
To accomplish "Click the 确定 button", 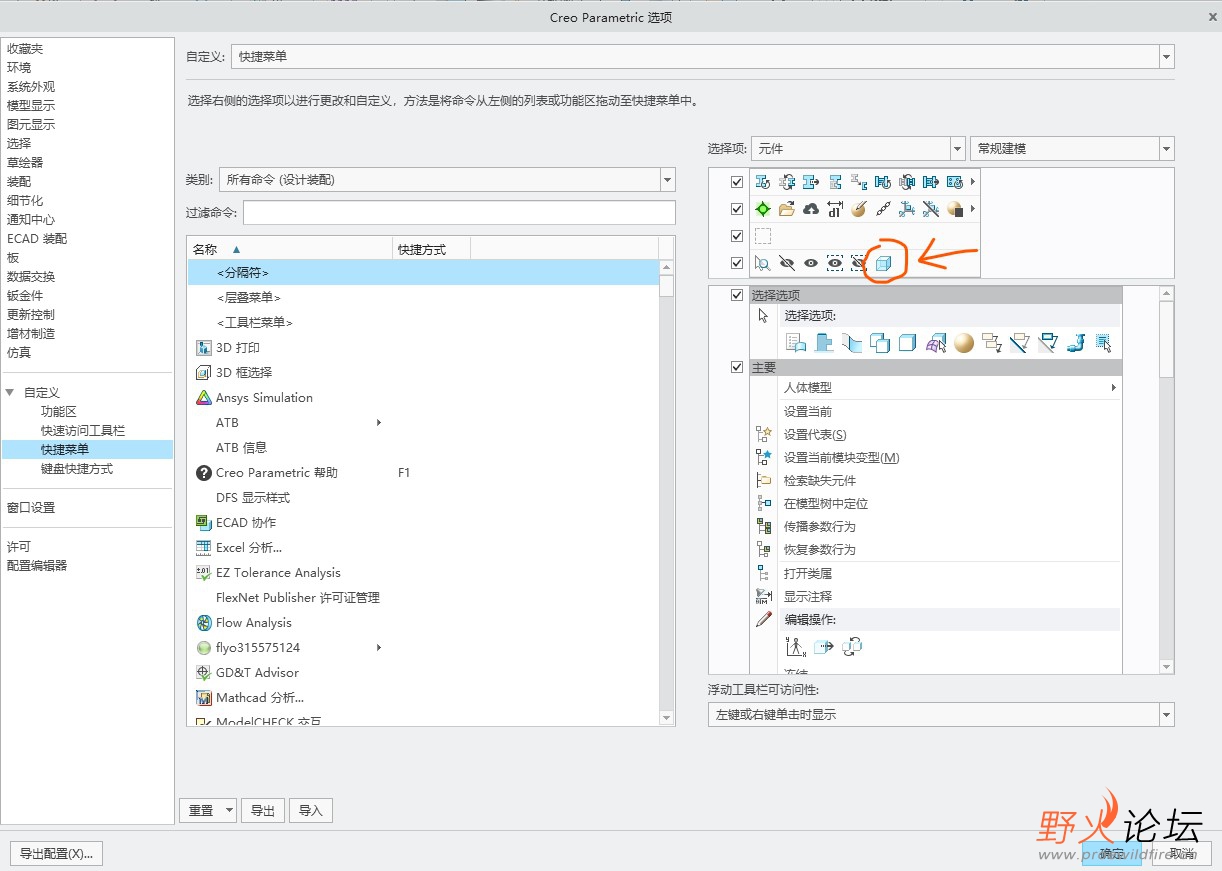I will (x=1112, y=854).
